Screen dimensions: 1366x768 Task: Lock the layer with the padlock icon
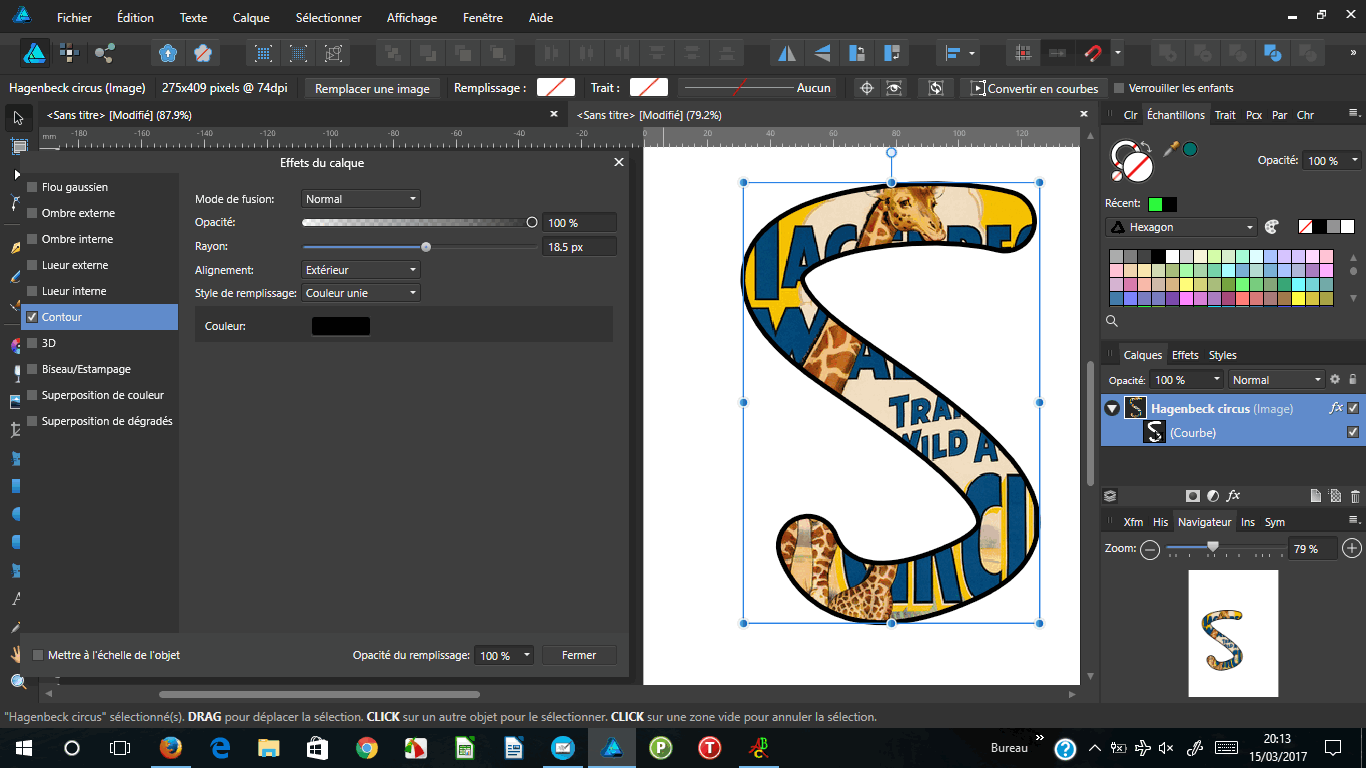pos(1352,380)
